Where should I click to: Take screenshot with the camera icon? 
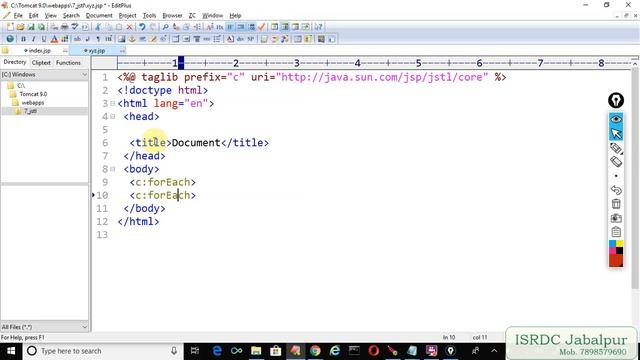click(x=616, y=218)
